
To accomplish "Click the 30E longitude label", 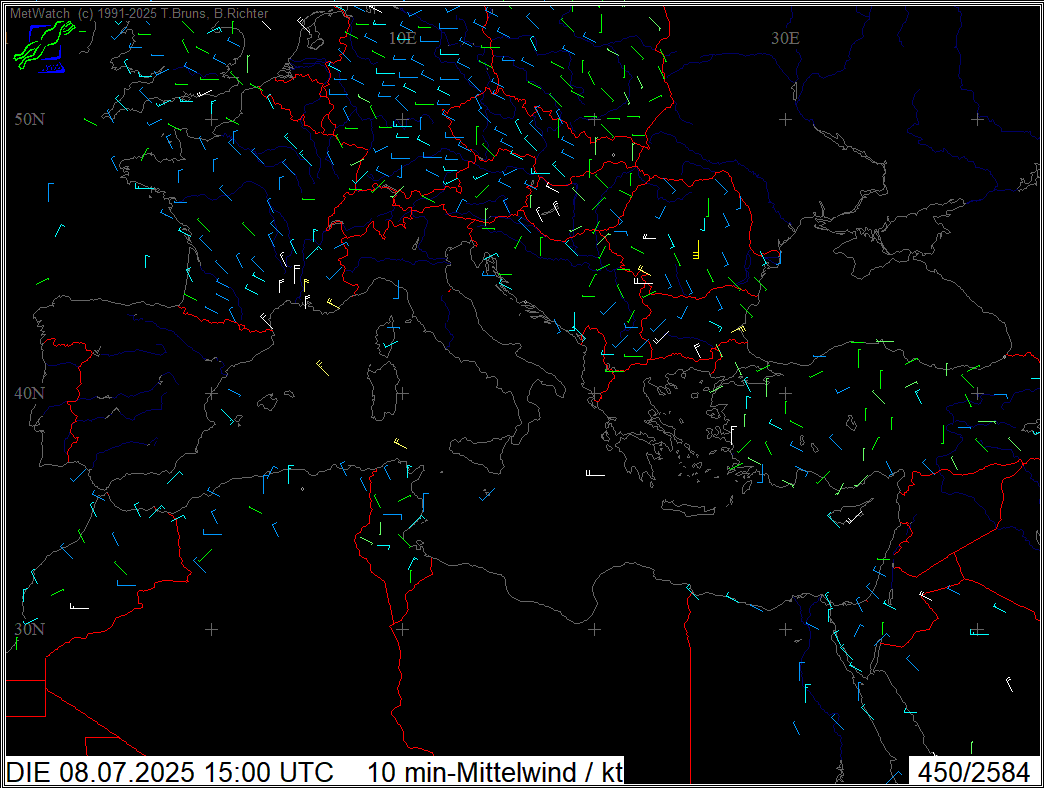I will tap(785, 38).
